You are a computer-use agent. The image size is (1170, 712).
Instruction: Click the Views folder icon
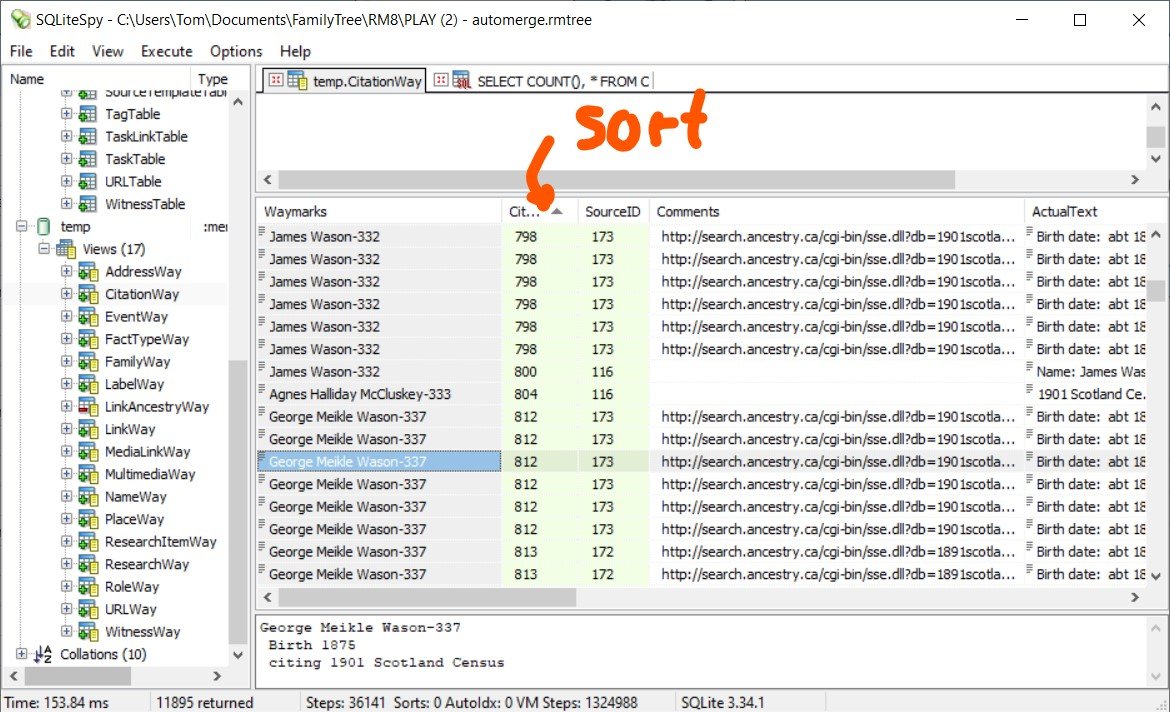[x=66, y=249]
